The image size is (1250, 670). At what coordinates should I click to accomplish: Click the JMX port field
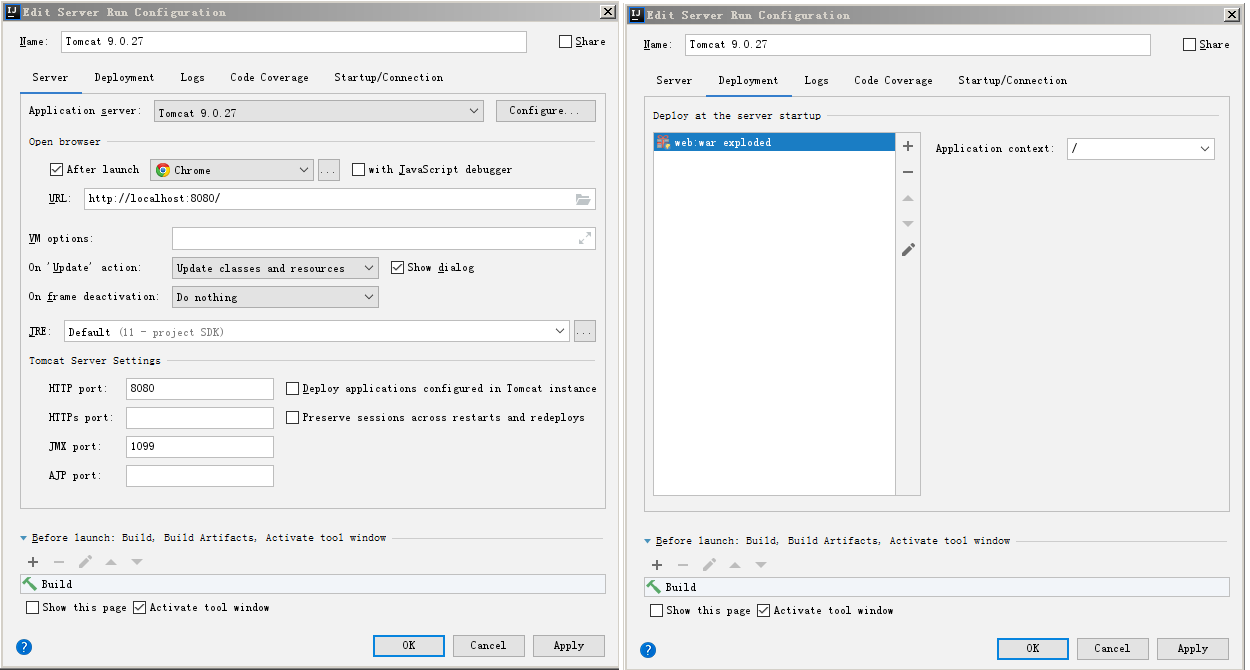[200, 447]
